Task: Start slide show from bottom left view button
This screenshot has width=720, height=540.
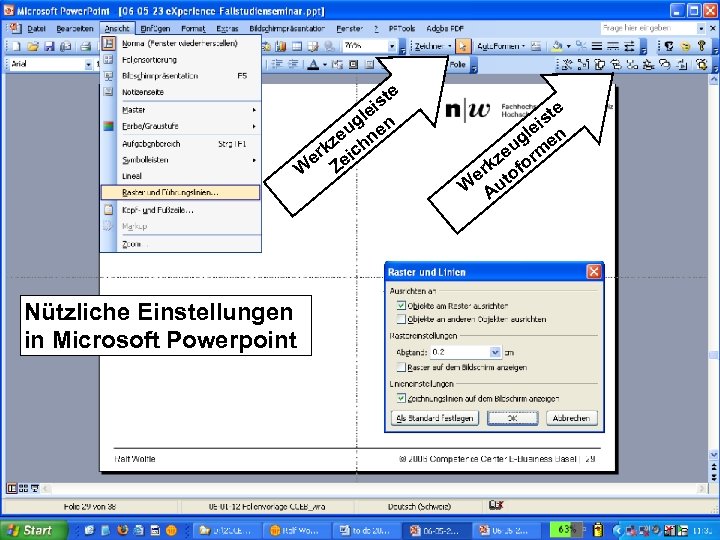Action: [x=34, y=488]
